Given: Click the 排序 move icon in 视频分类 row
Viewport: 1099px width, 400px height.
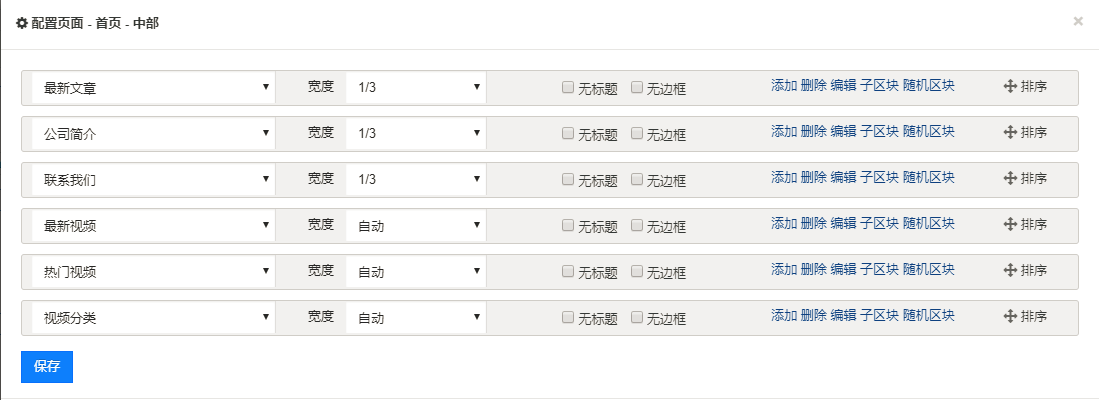Looking at the screenshot, I should click(1010, 316).
